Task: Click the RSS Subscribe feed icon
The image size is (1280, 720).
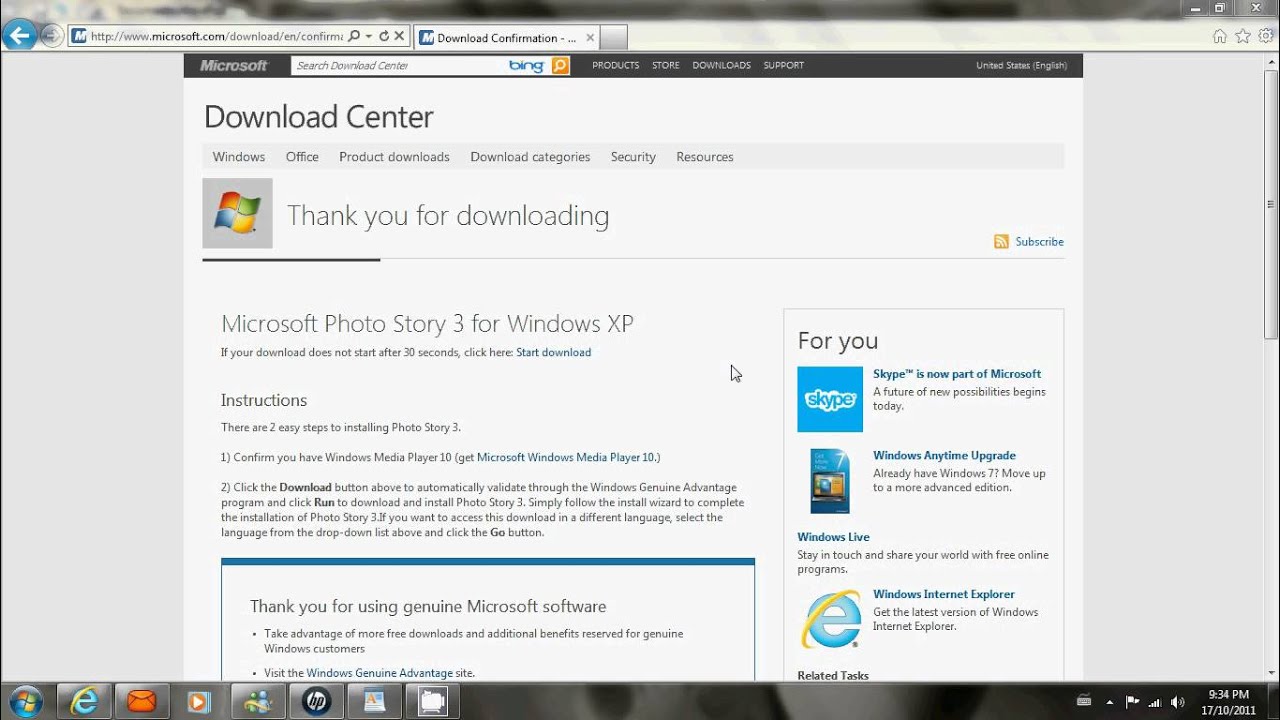Action: point(1001,242)
